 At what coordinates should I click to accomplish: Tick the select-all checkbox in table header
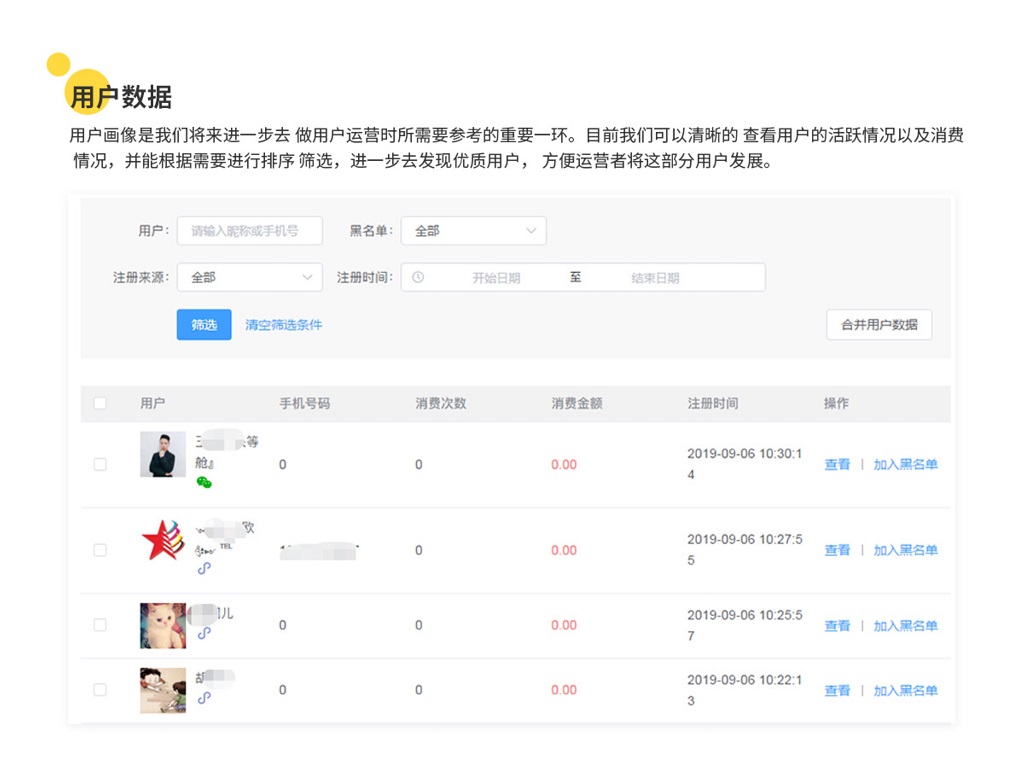100,403
